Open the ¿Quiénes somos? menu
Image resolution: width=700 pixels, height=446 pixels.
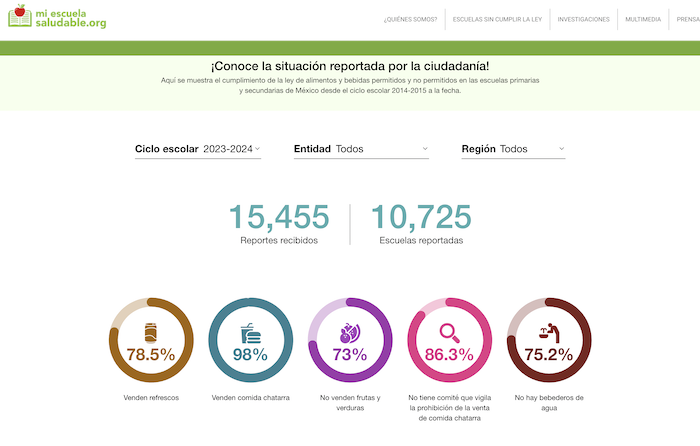410,19
